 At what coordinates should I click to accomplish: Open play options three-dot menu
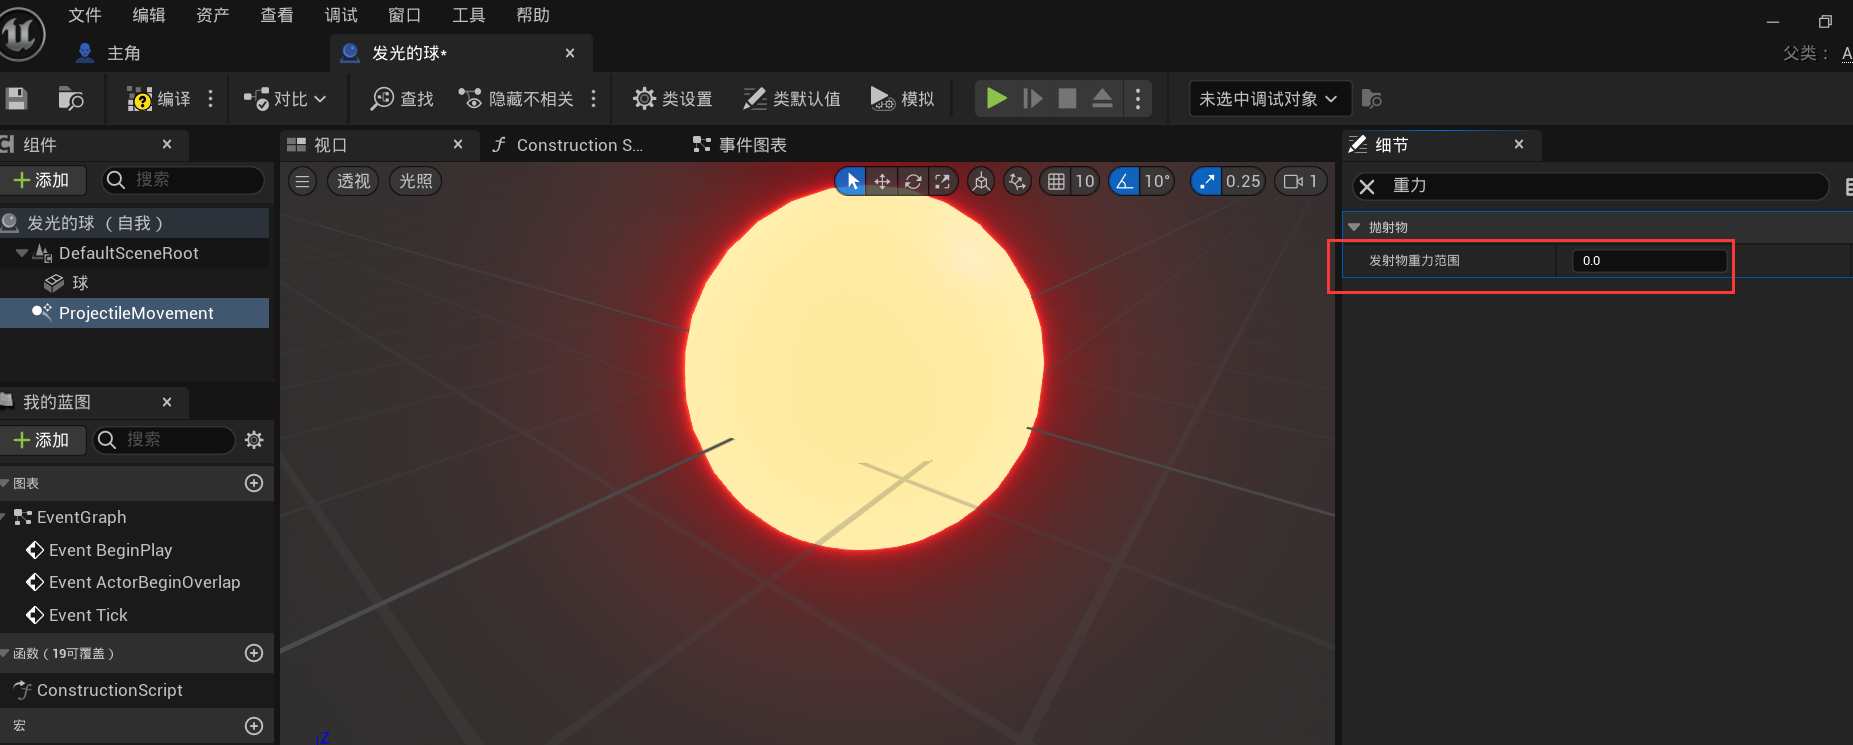(1137, 98)
